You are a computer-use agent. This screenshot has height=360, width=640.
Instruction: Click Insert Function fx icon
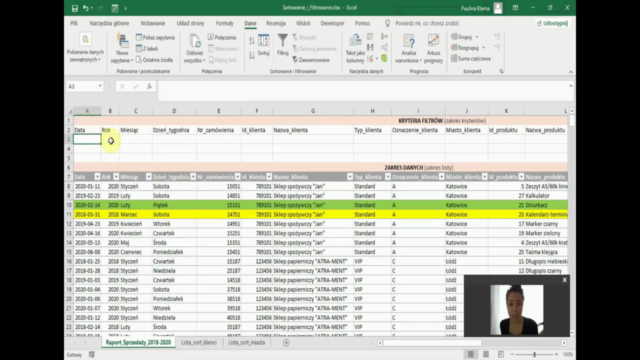click(x=149, y=86)
